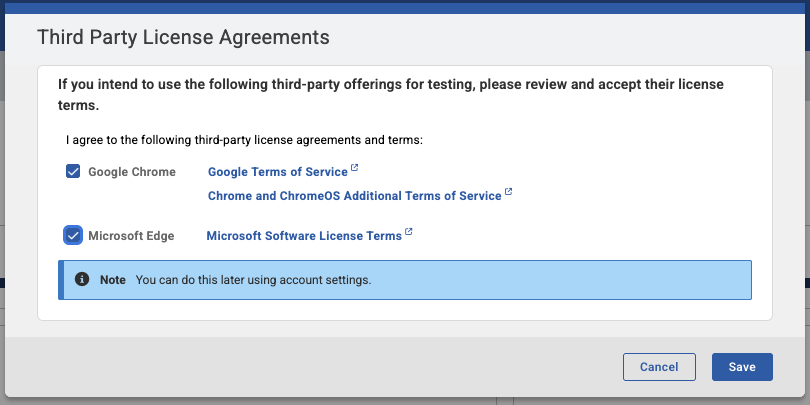
Task: Uncheck the Google Chrome checkbox
Action: click(x=73, y=171)
